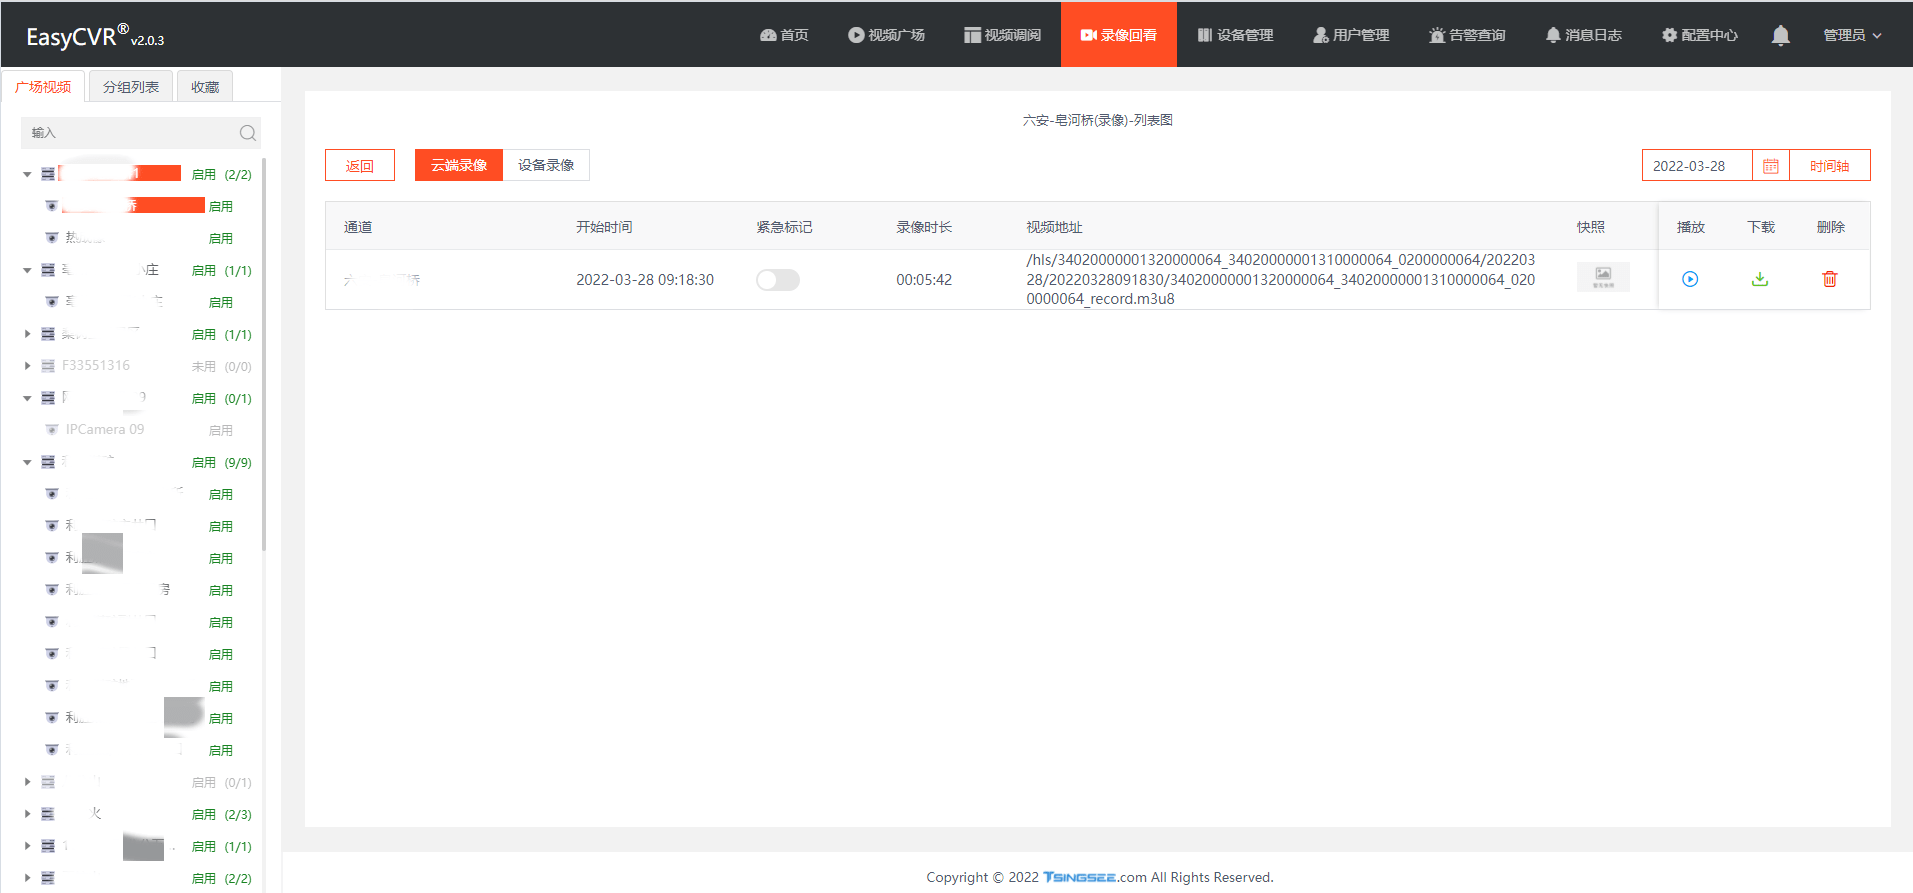Toggle the emergency mark switch

778,280
